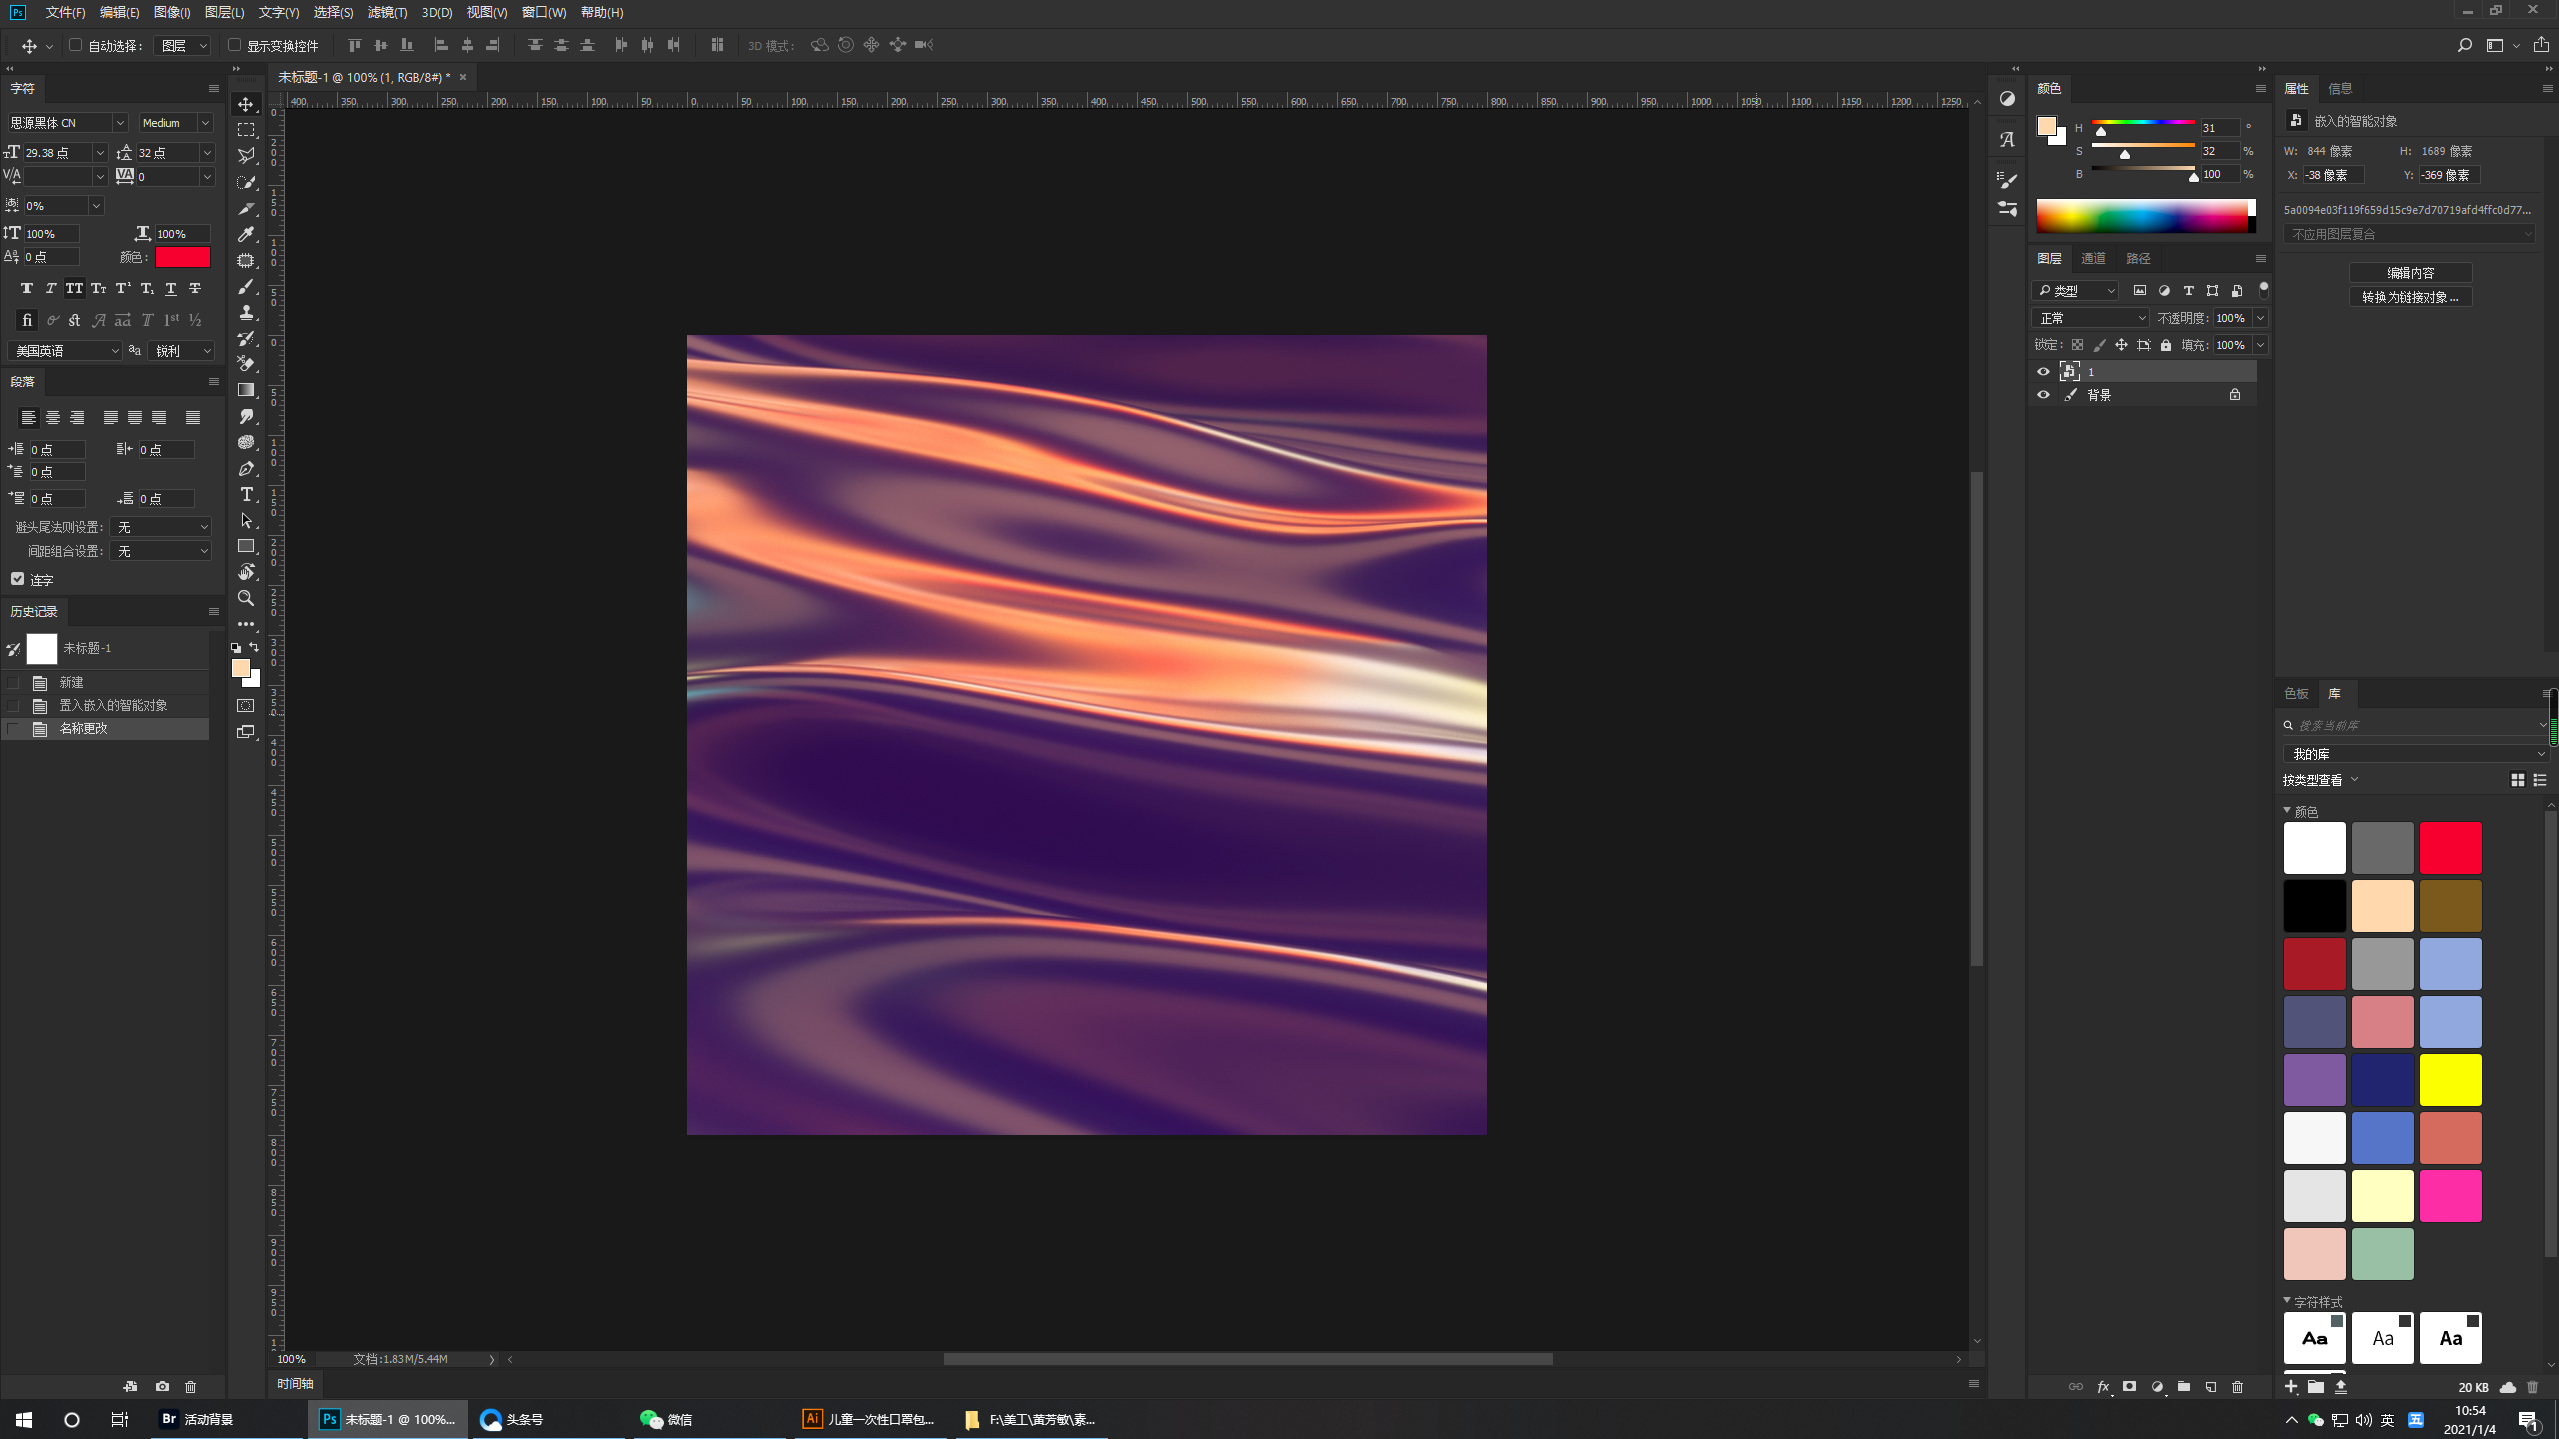Create new snapshot camera icon in History
Viewport: 2559px width, 1439px height.
(x=162, y=1387)
